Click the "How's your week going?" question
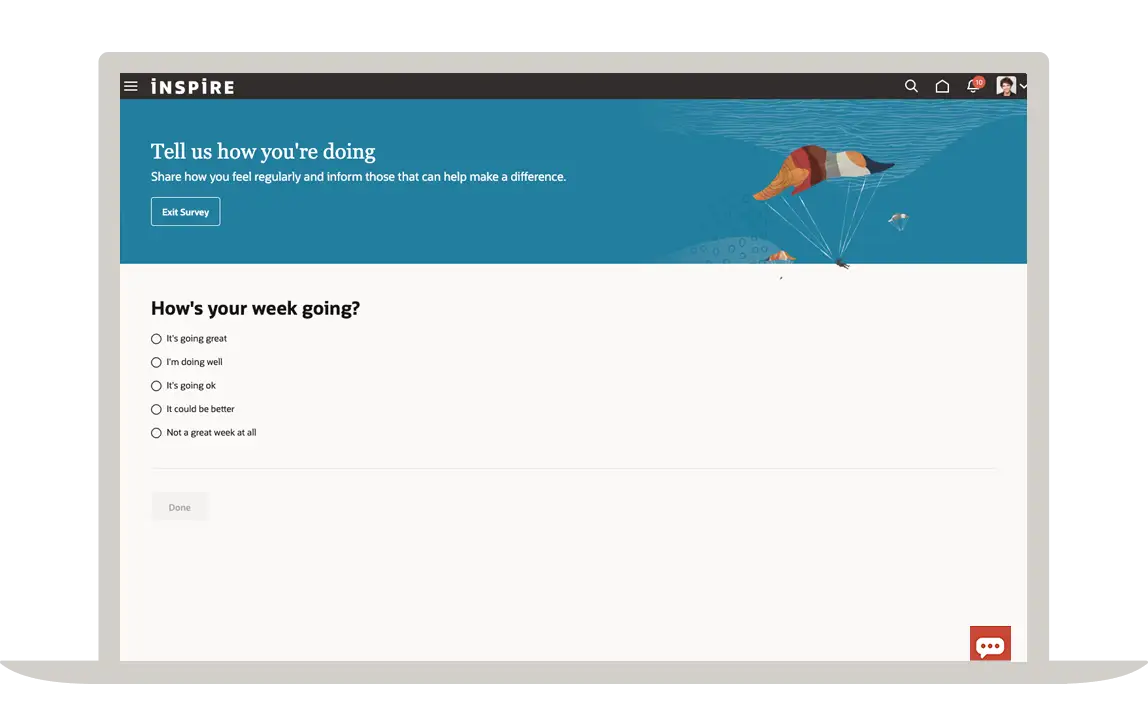Viewport: 1148px width, 724px height. [x=255, y=309]
